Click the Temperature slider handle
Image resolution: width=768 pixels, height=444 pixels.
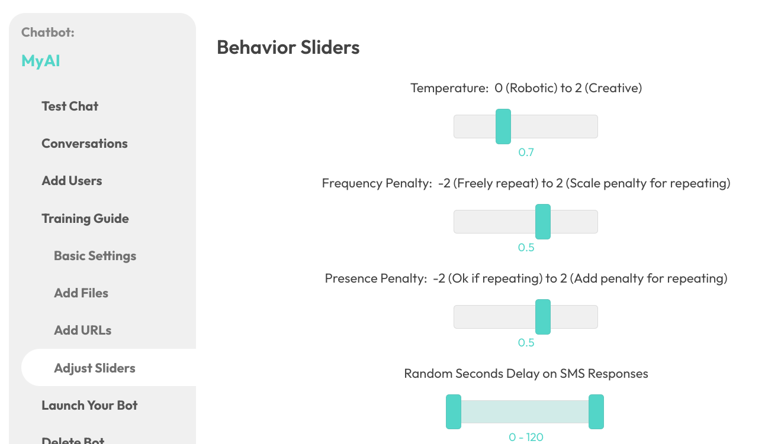(503, 126)
